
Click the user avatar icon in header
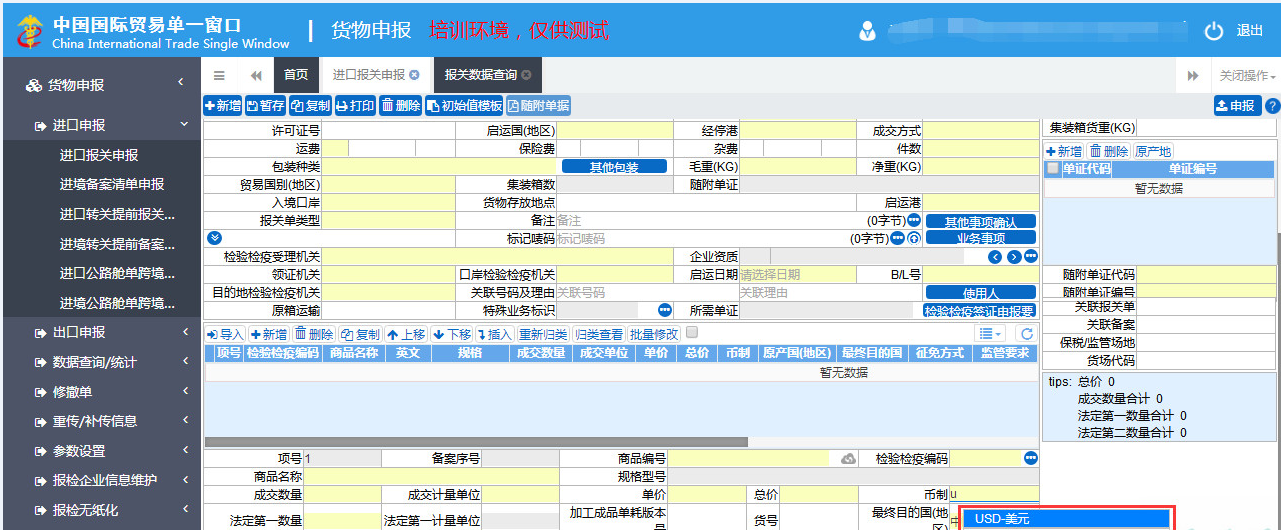867,31
